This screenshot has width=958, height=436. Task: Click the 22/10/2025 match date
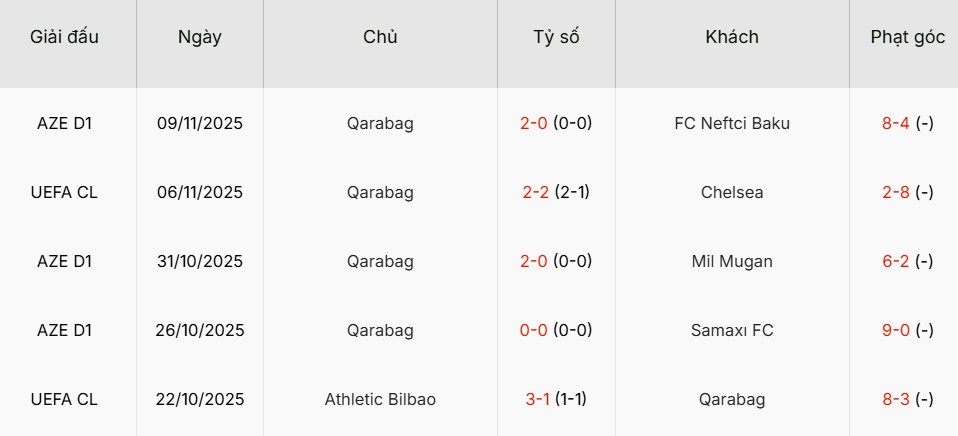tap(200, 400)
